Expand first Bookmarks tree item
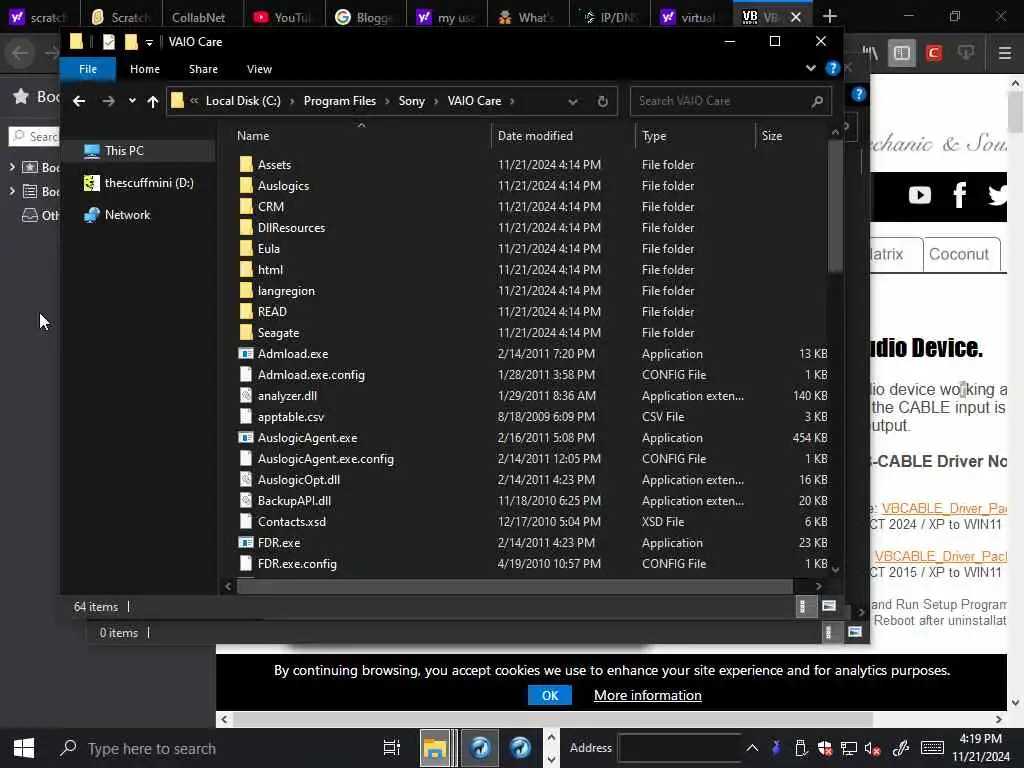This screenshot has height=768, width=1024. coord(12,168)
